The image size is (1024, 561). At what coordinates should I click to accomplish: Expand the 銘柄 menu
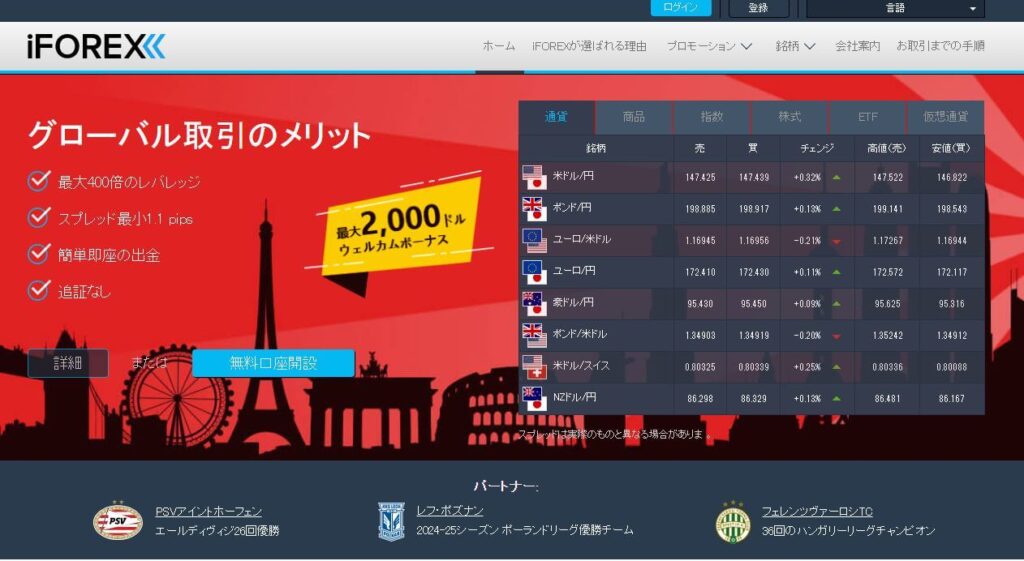click(795, 46)
